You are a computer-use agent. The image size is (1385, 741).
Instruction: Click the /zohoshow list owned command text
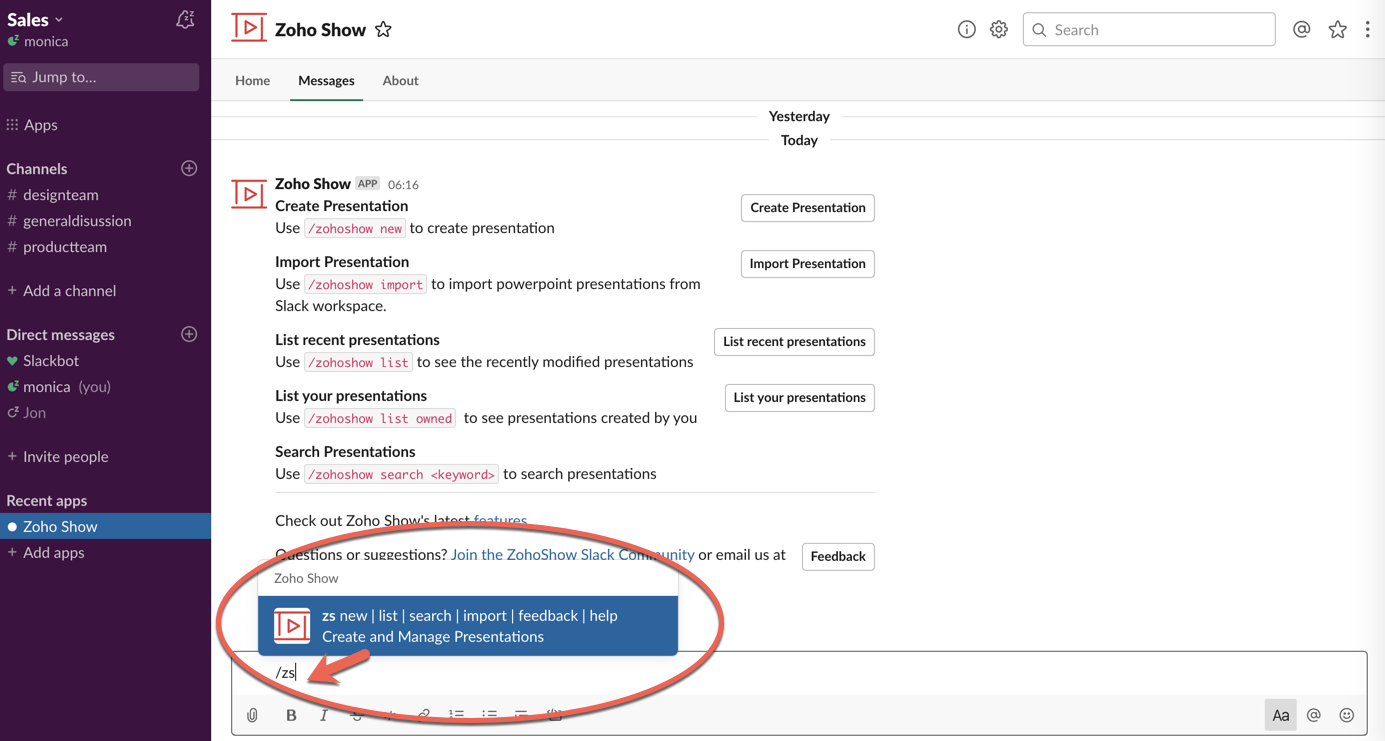(380, 419)
